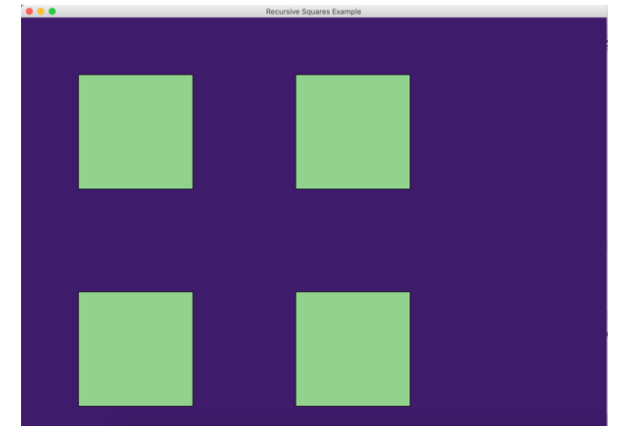Click title bar between green button and title
The image size is (624, 426).
(x=161, y=11)
